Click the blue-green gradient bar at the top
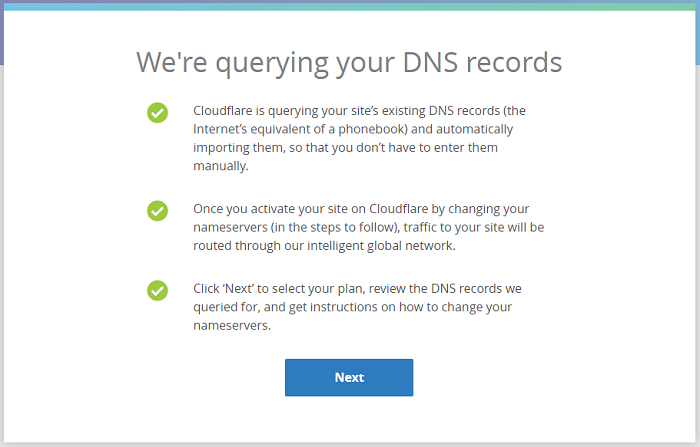 pyautogui.click(x=350, y=7)
